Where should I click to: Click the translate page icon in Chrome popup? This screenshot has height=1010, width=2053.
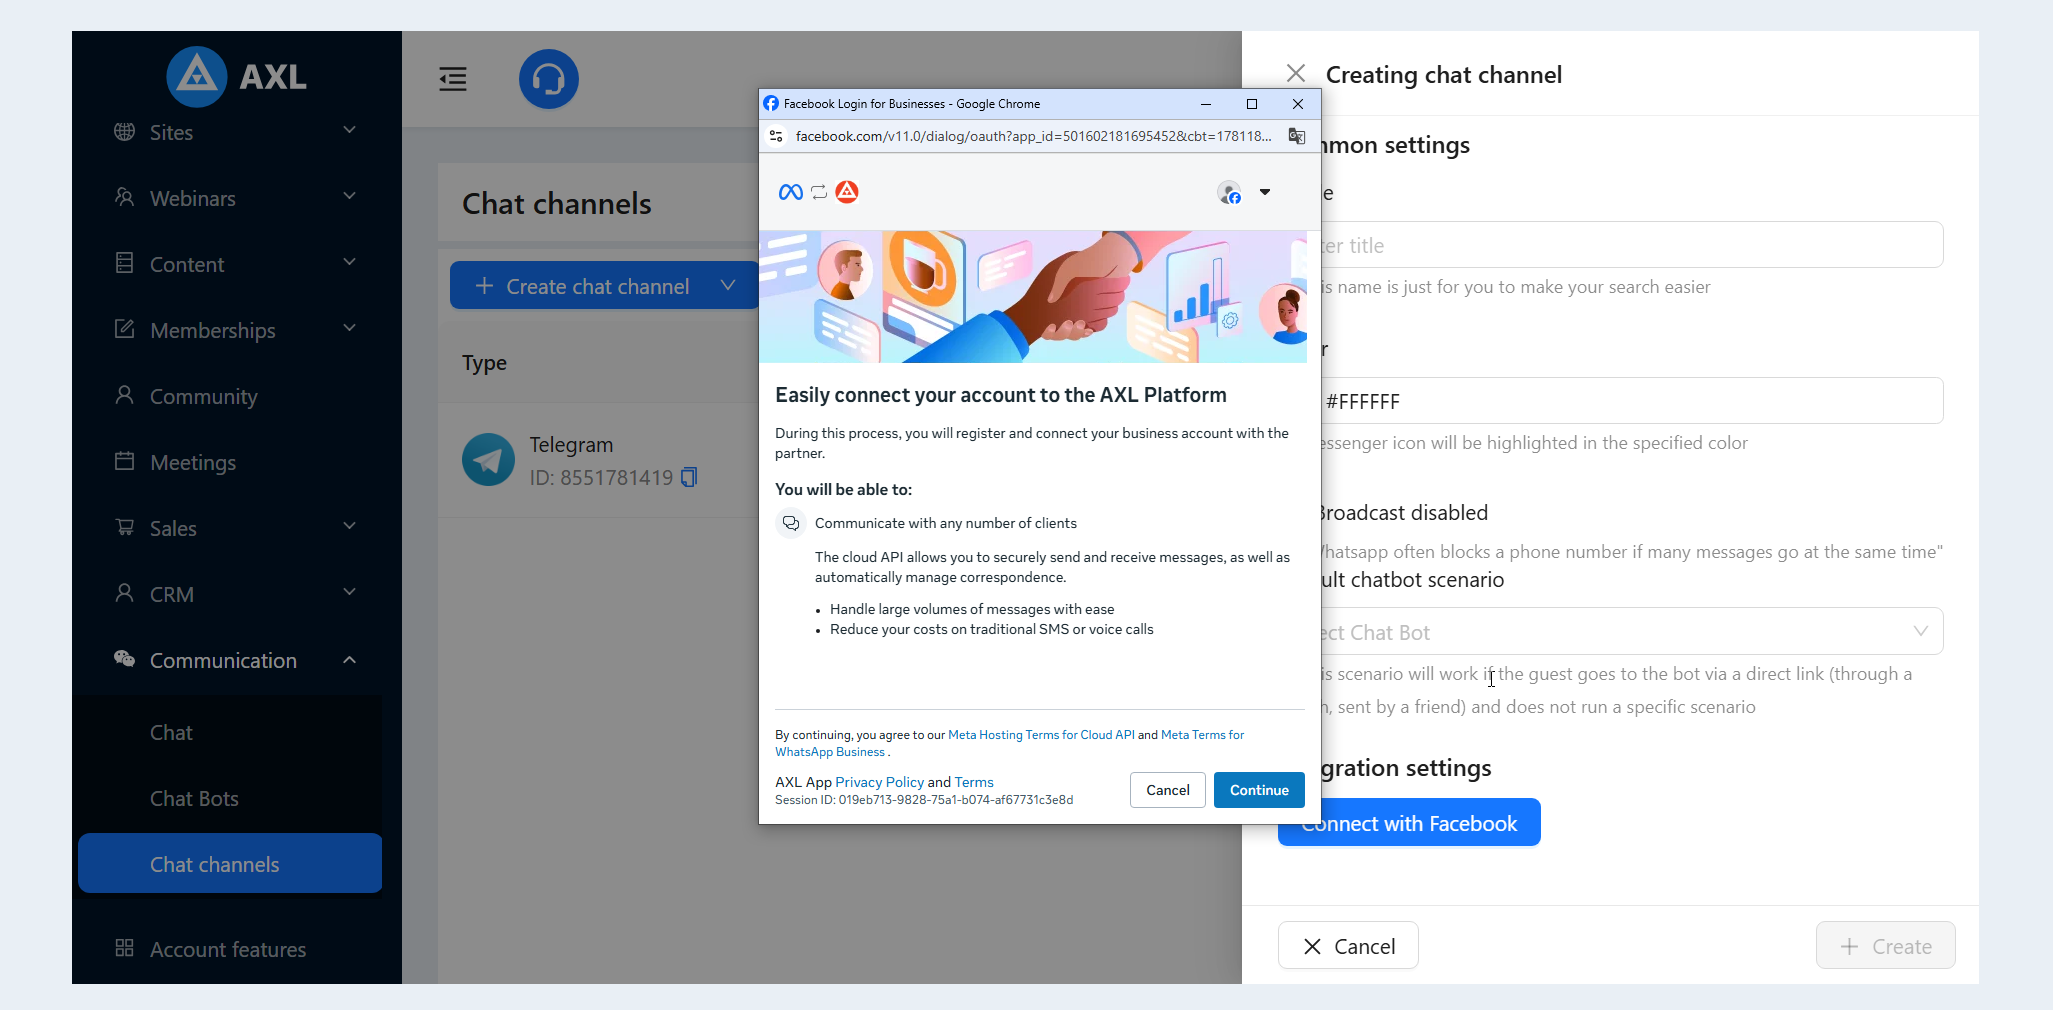1297,136
